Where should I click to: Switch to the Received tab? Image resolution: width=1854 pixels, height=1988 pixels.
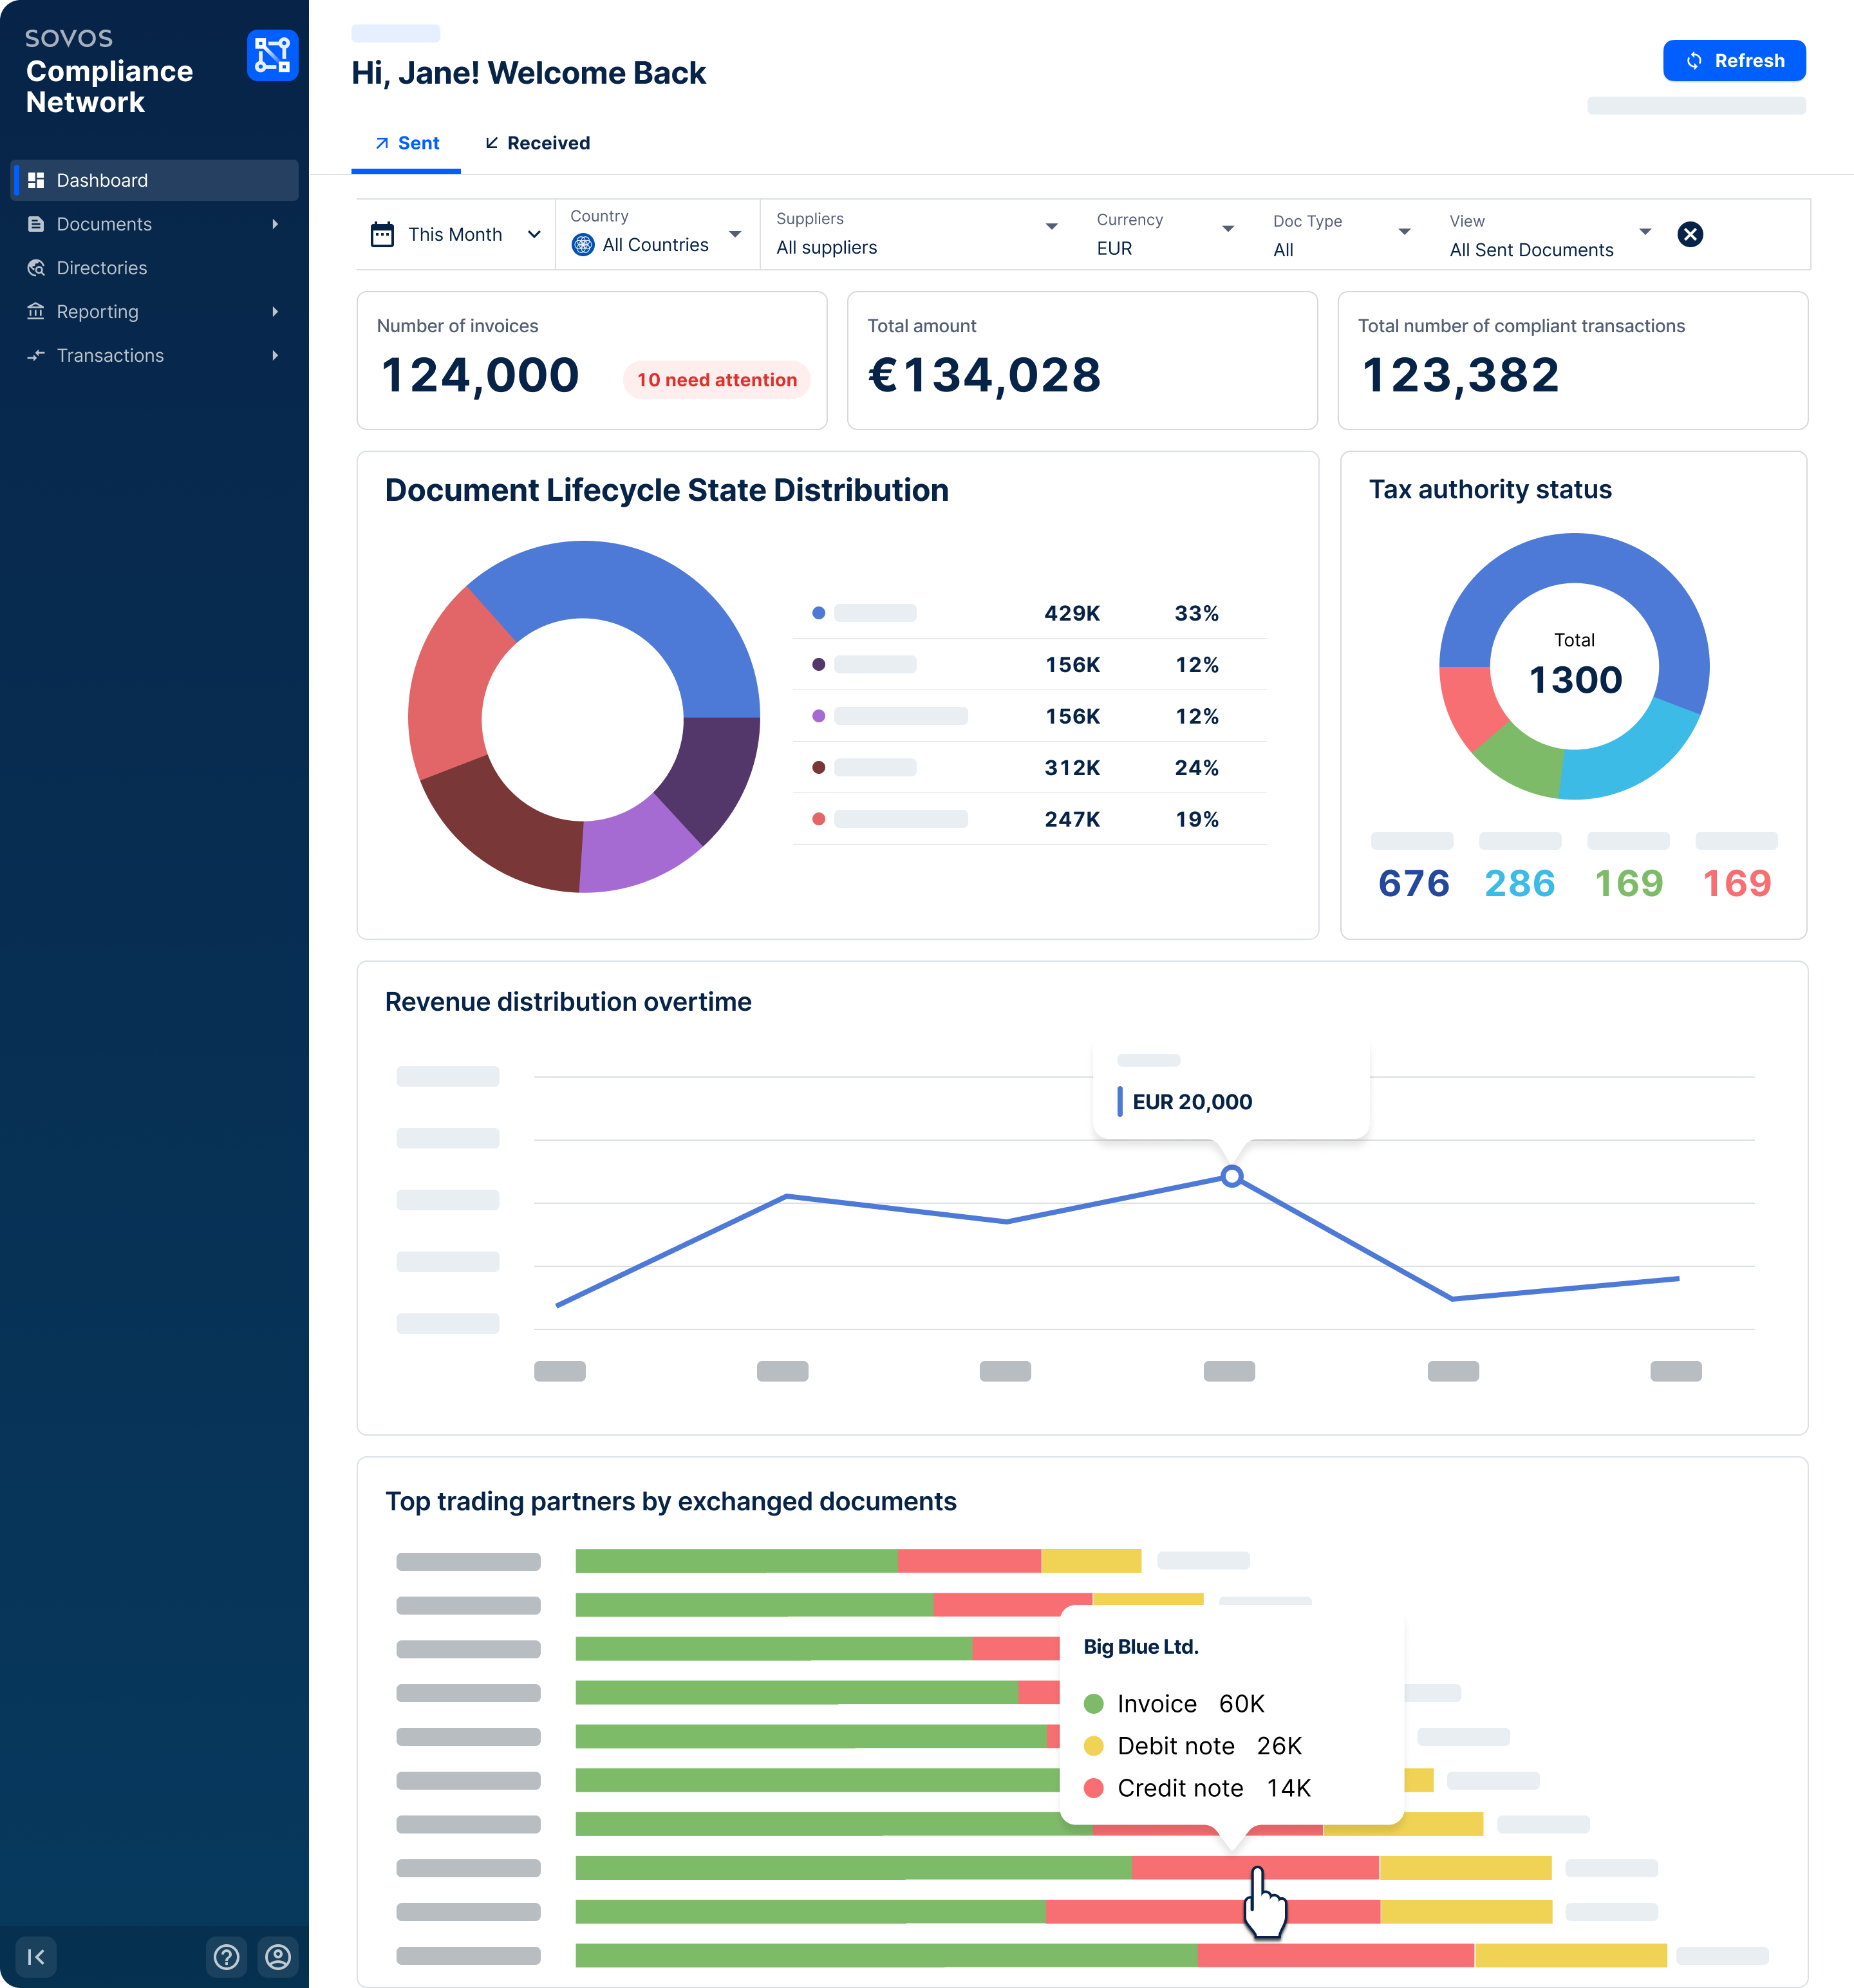(x=537, y=143)
